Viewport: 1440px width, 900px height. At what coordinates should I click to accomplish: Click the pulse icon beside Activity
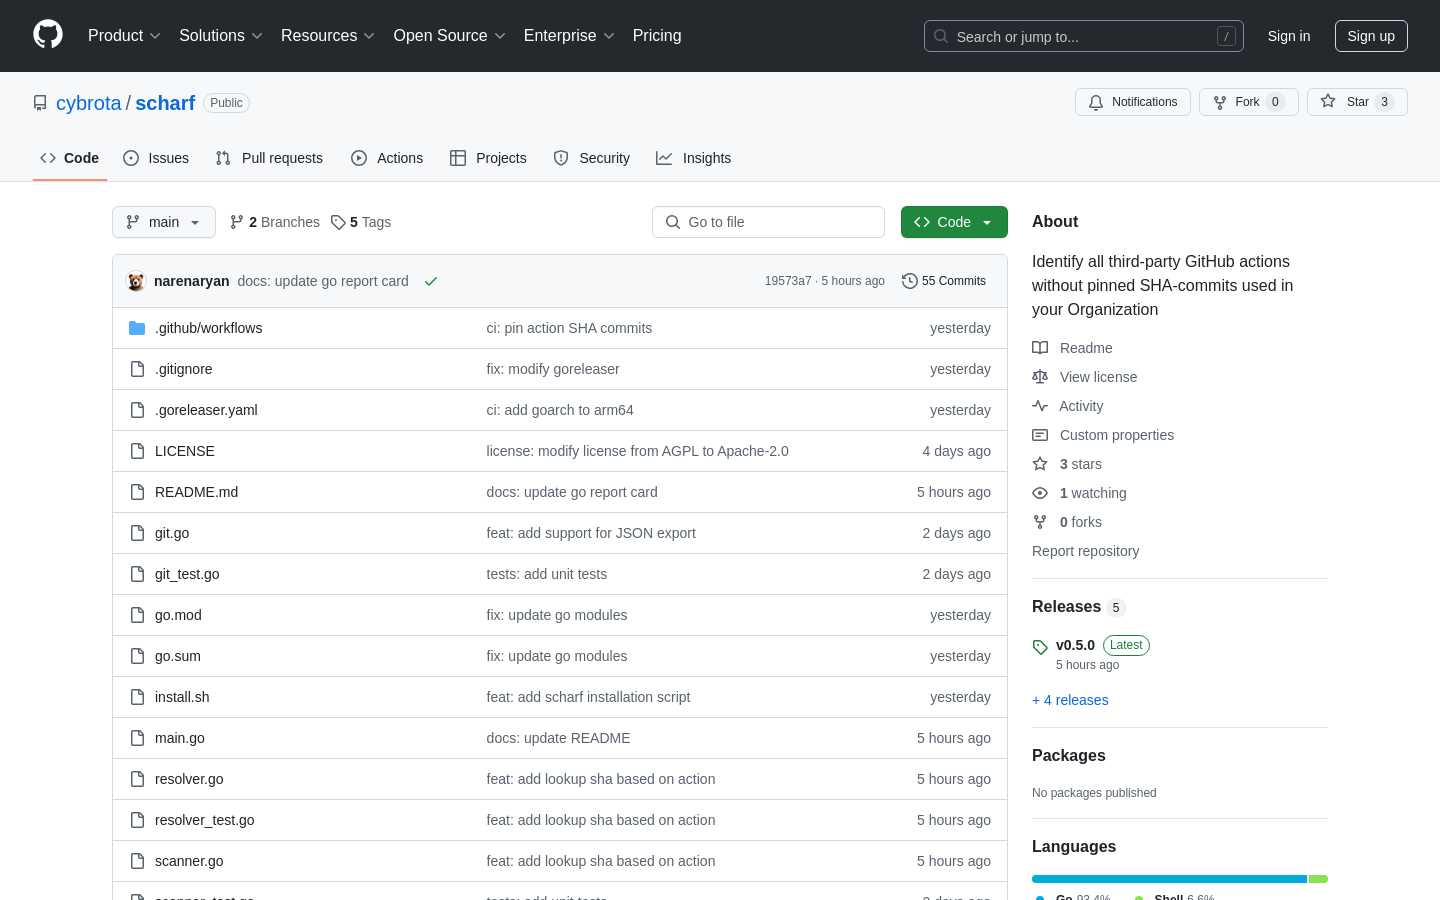click(1040, 406)
